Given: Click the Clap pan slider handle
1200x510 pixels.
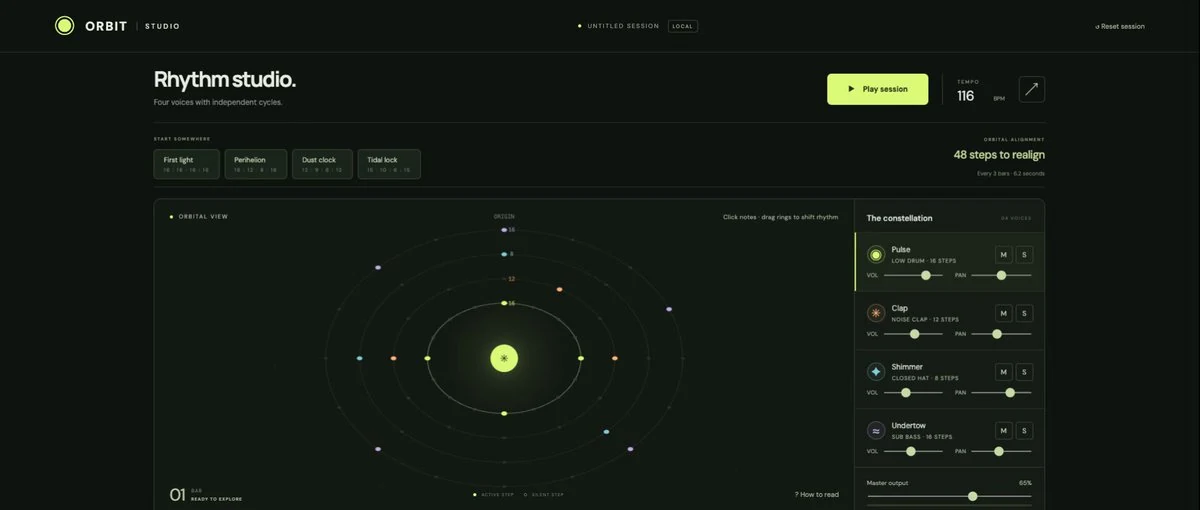Looking at the screenshot, I should (997, 334).
